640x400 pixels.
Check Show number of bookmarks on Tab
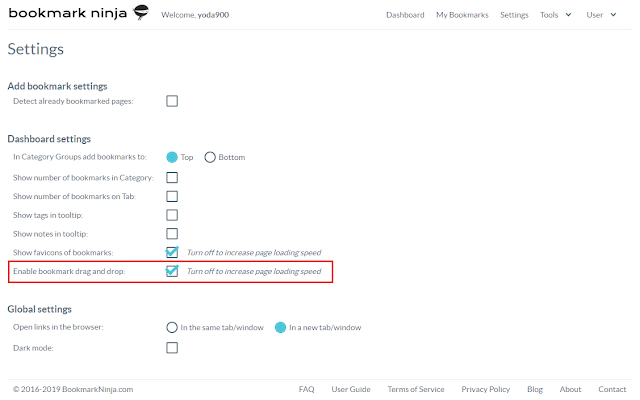coord(172,196)
